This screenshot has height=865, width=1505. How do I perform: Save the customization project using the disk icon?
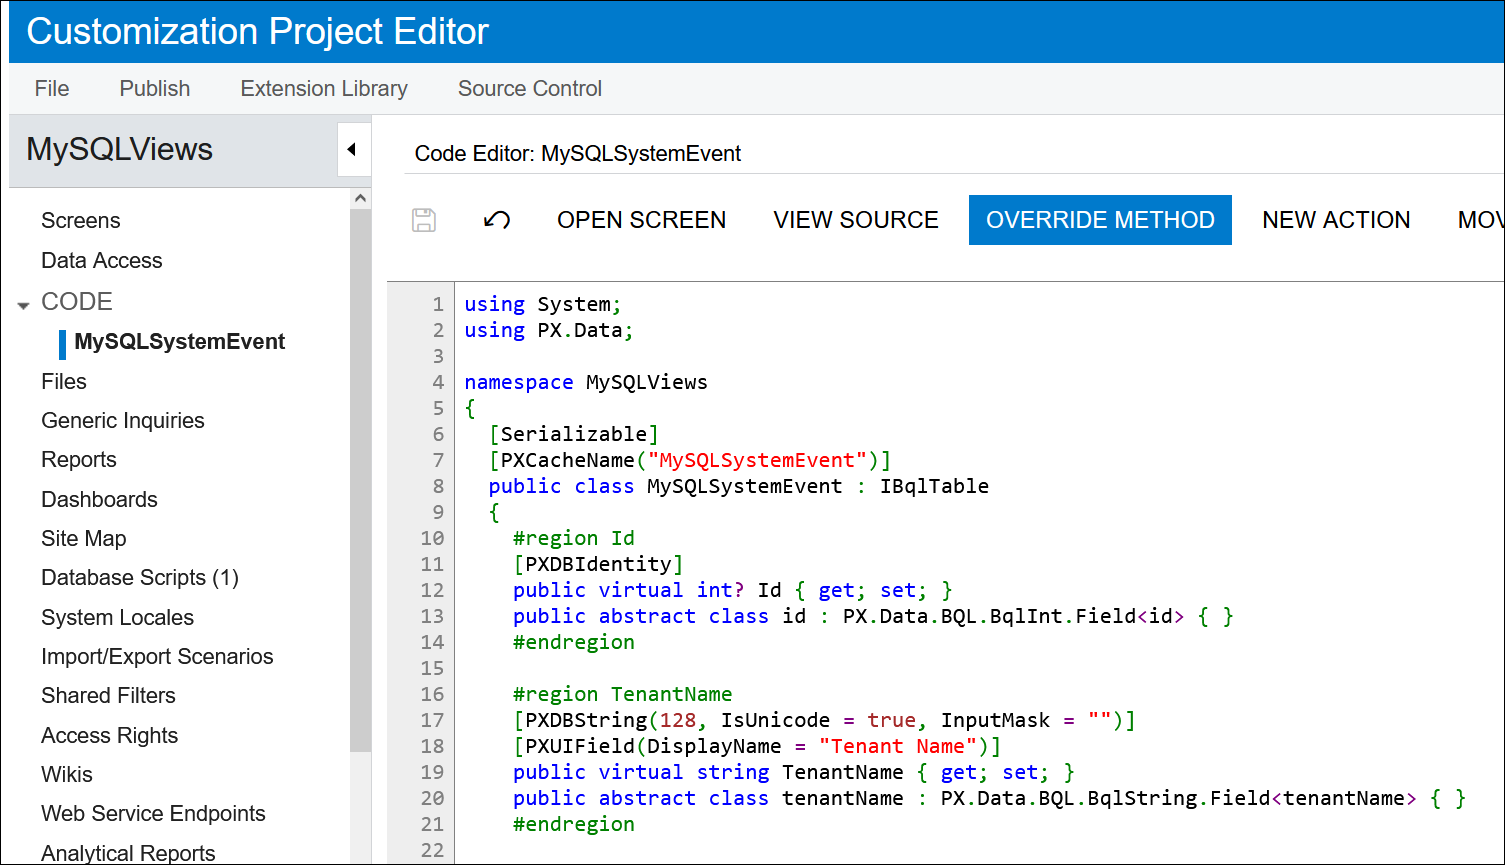coord(423,220)
